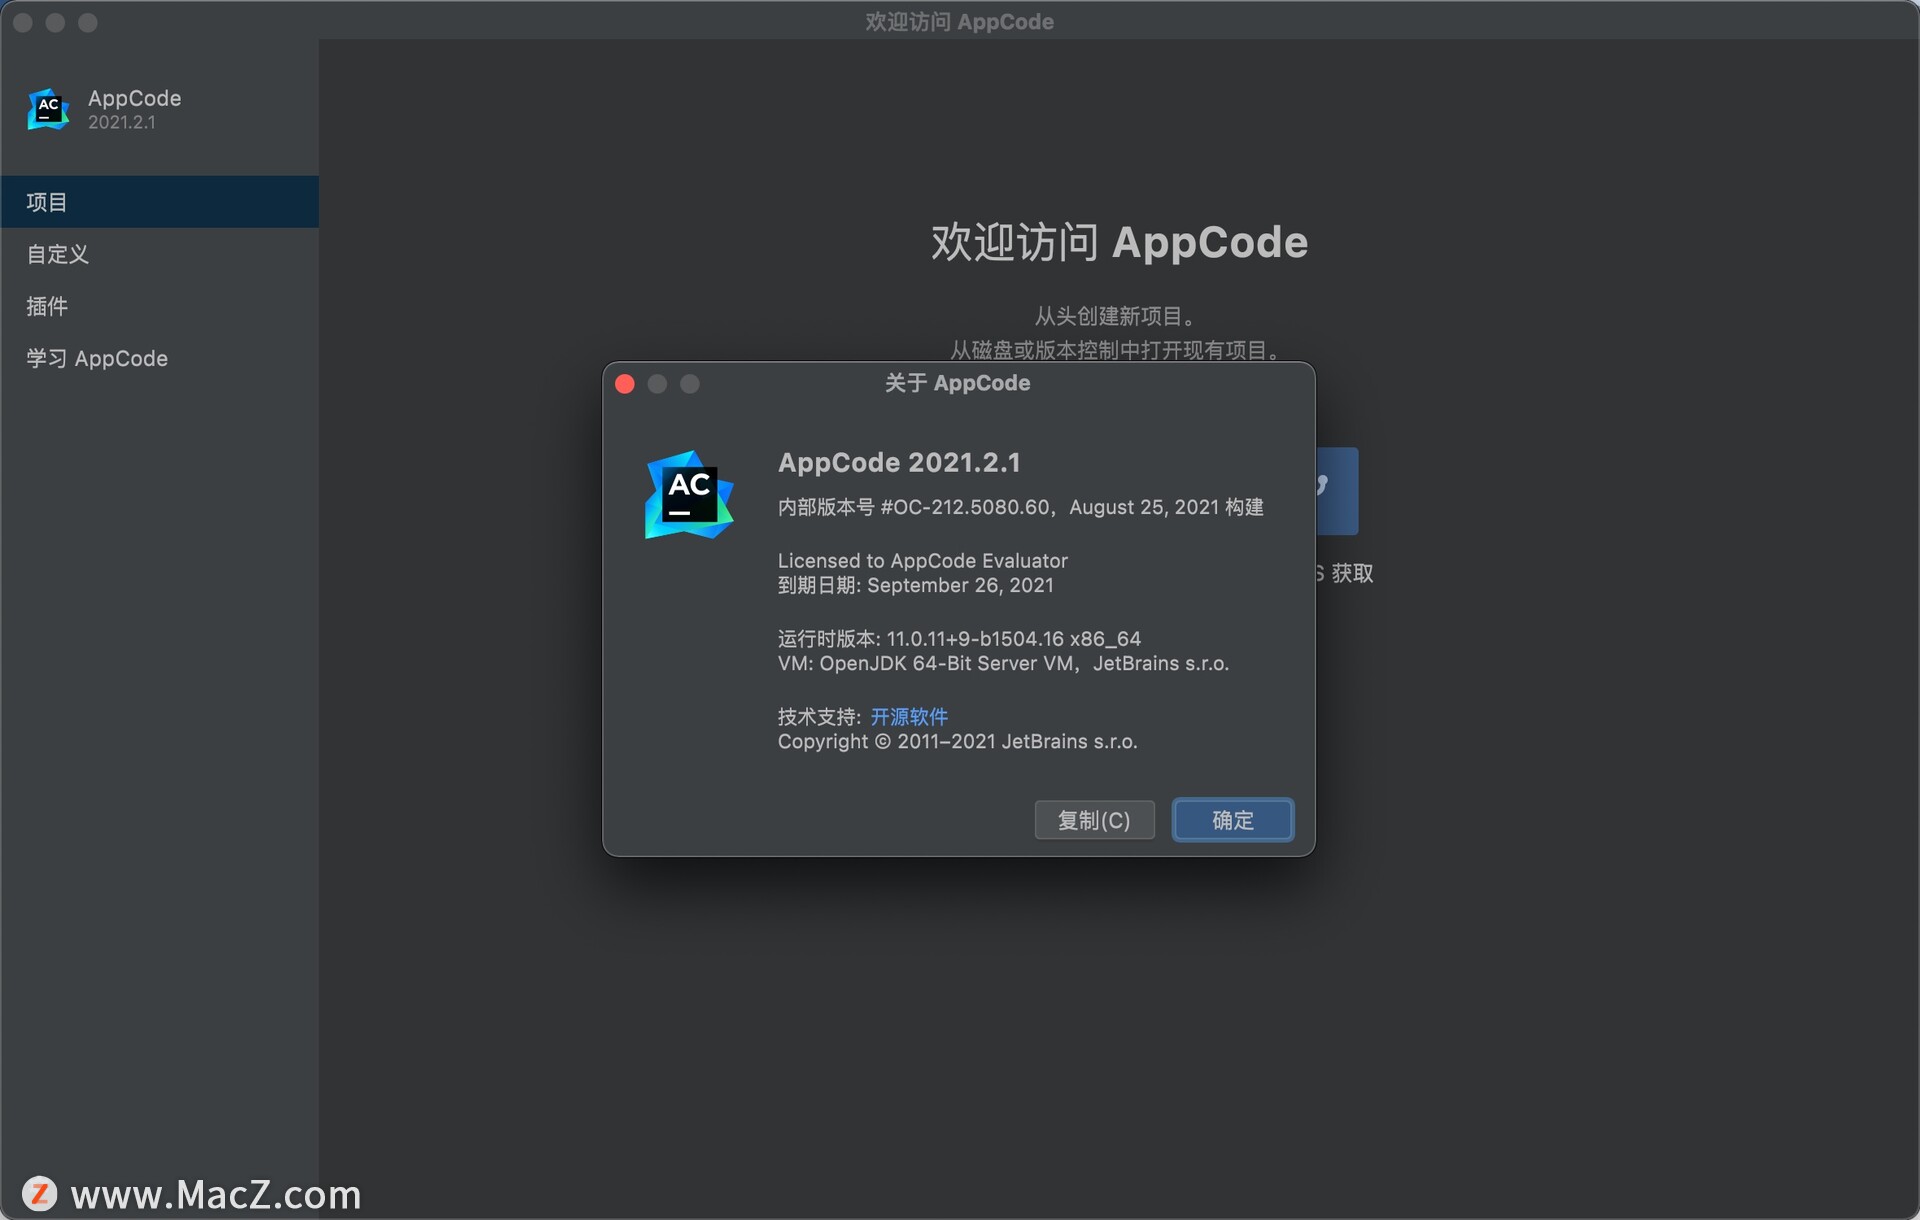Open the 自定义 sidebar tab

point(159,254)
